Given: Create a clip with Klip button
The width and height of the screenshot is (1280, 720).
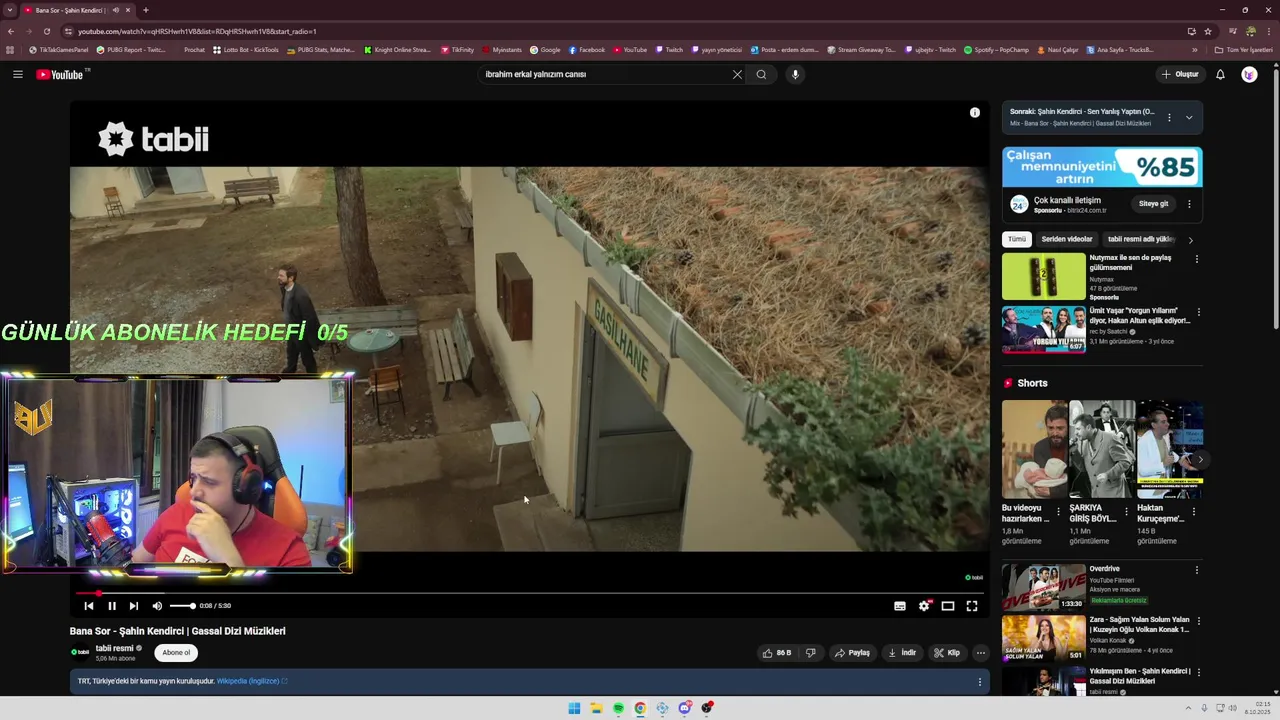Looking at the screenshot, I should pos(947,653).
